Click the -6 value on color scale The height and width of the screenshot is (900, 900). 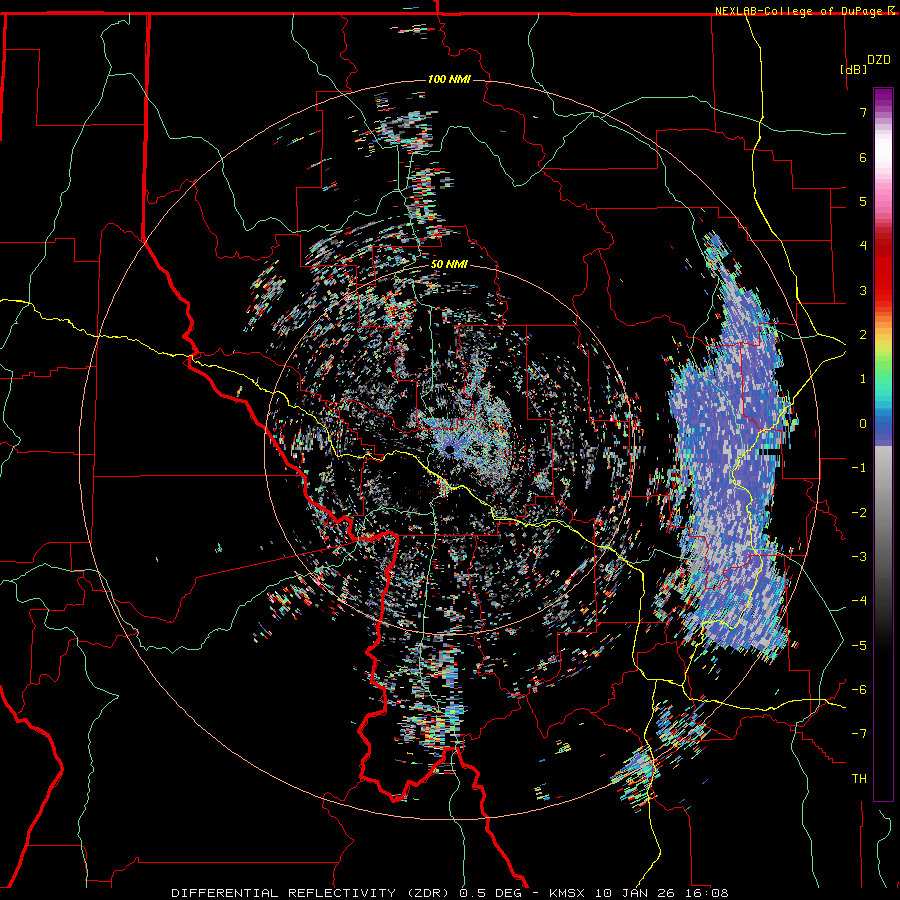(x=859, y=690)
